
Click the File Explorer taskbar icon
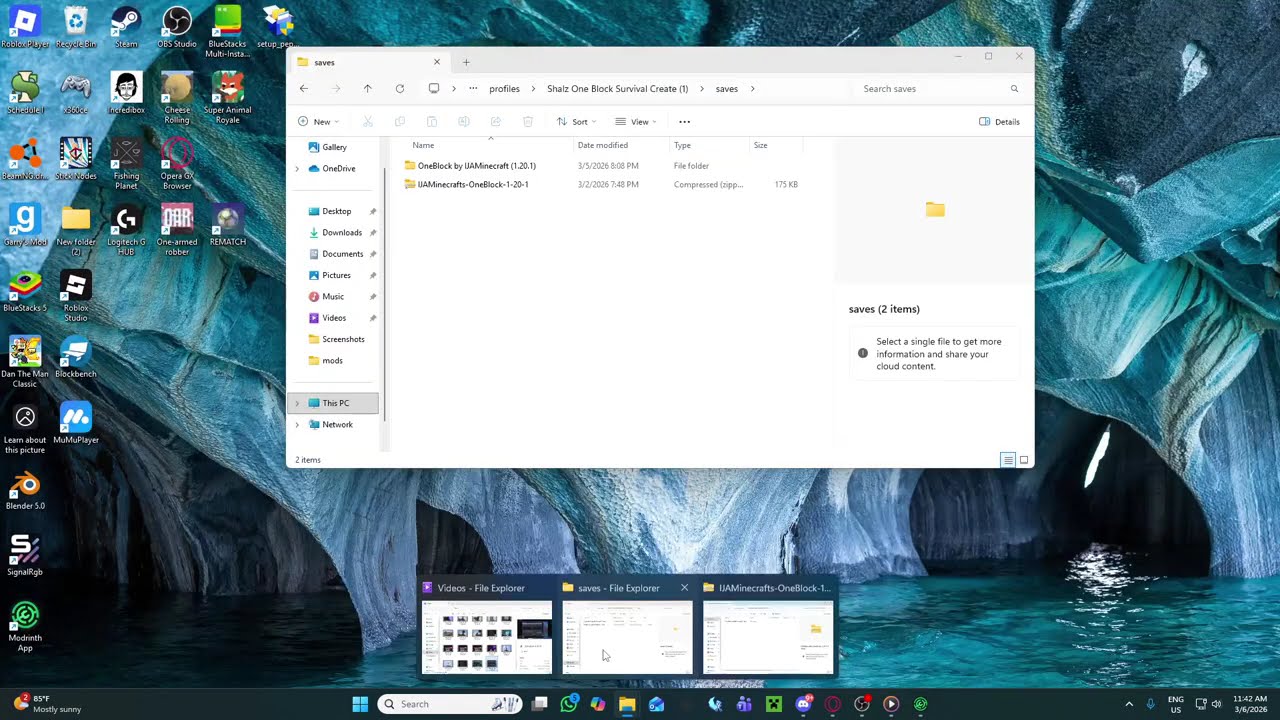[627, 704]
